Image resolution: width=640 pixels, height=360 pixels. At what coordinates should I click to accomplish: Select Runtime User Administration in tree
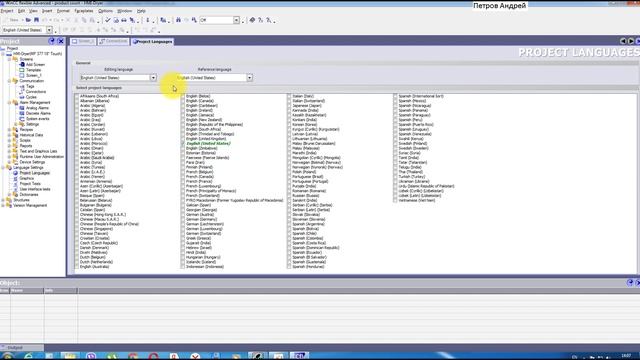point(42,157)
